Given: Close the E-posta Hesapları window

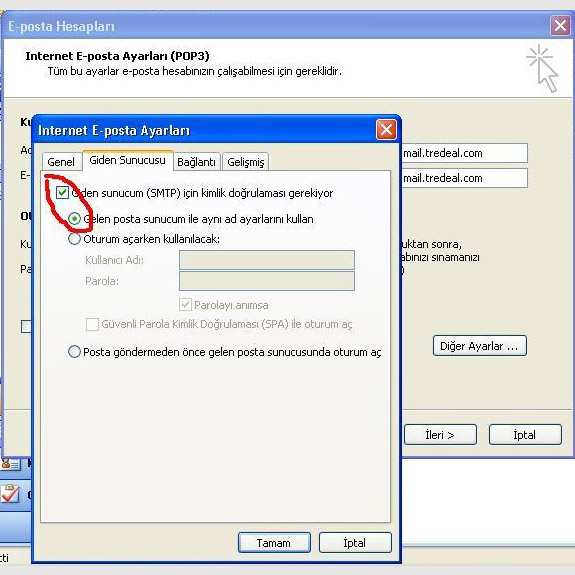Looking at the screenshot, I should (x=560, y=26).
